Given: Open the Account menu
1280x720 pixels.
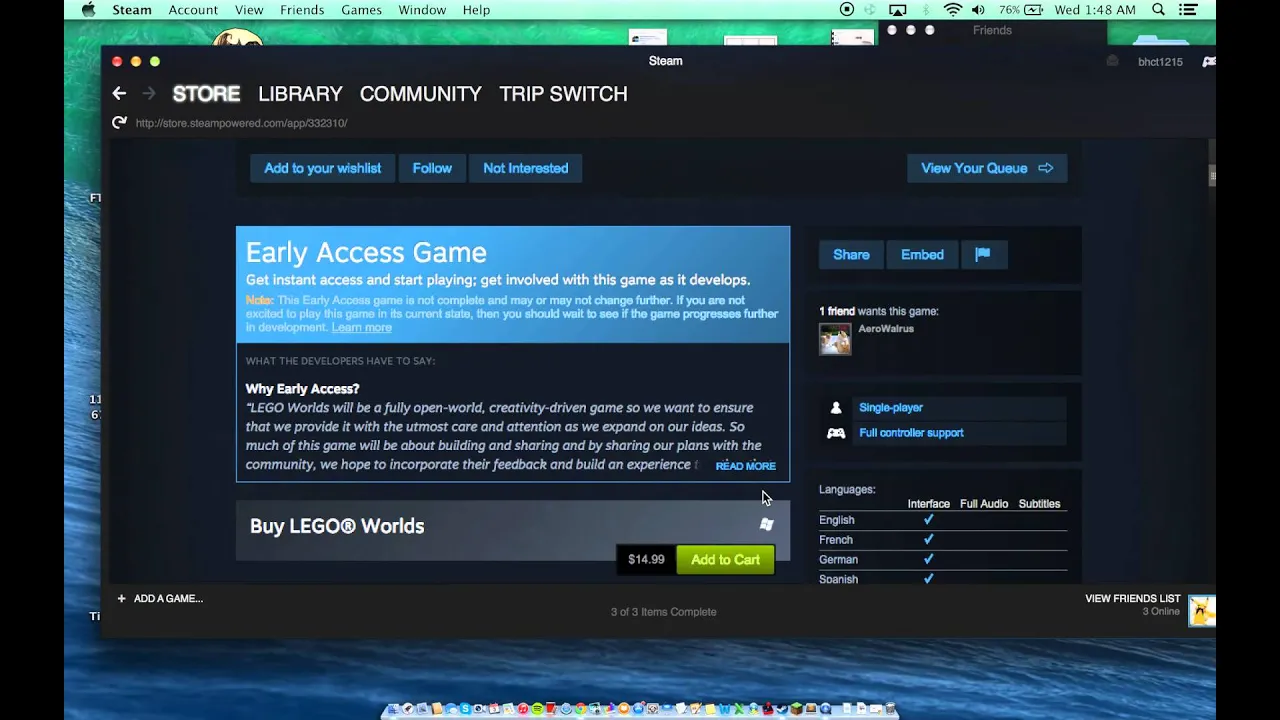Looking at the screenshot, I should click(x=193, y=10).
